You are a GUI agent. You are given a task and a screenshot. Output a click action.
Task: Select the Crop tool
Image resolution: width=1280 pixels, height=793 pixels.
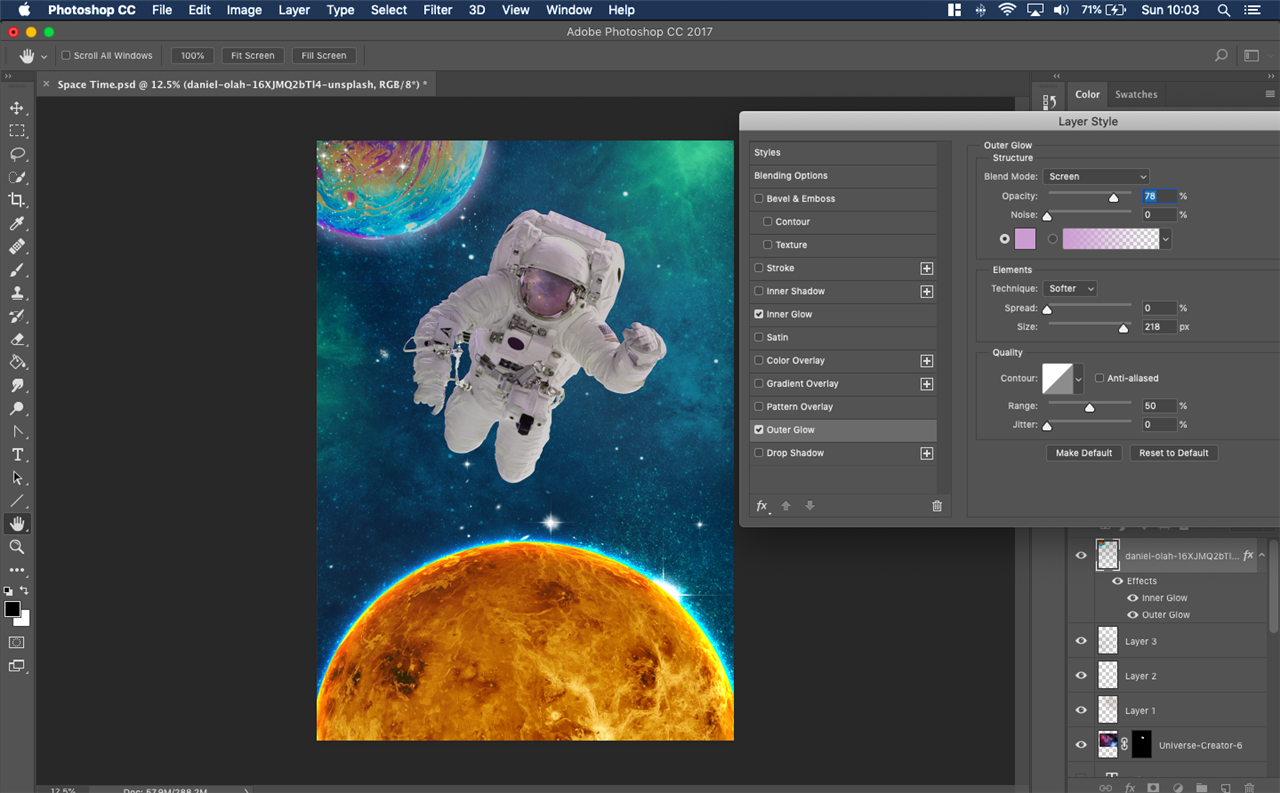coord(17,200)
